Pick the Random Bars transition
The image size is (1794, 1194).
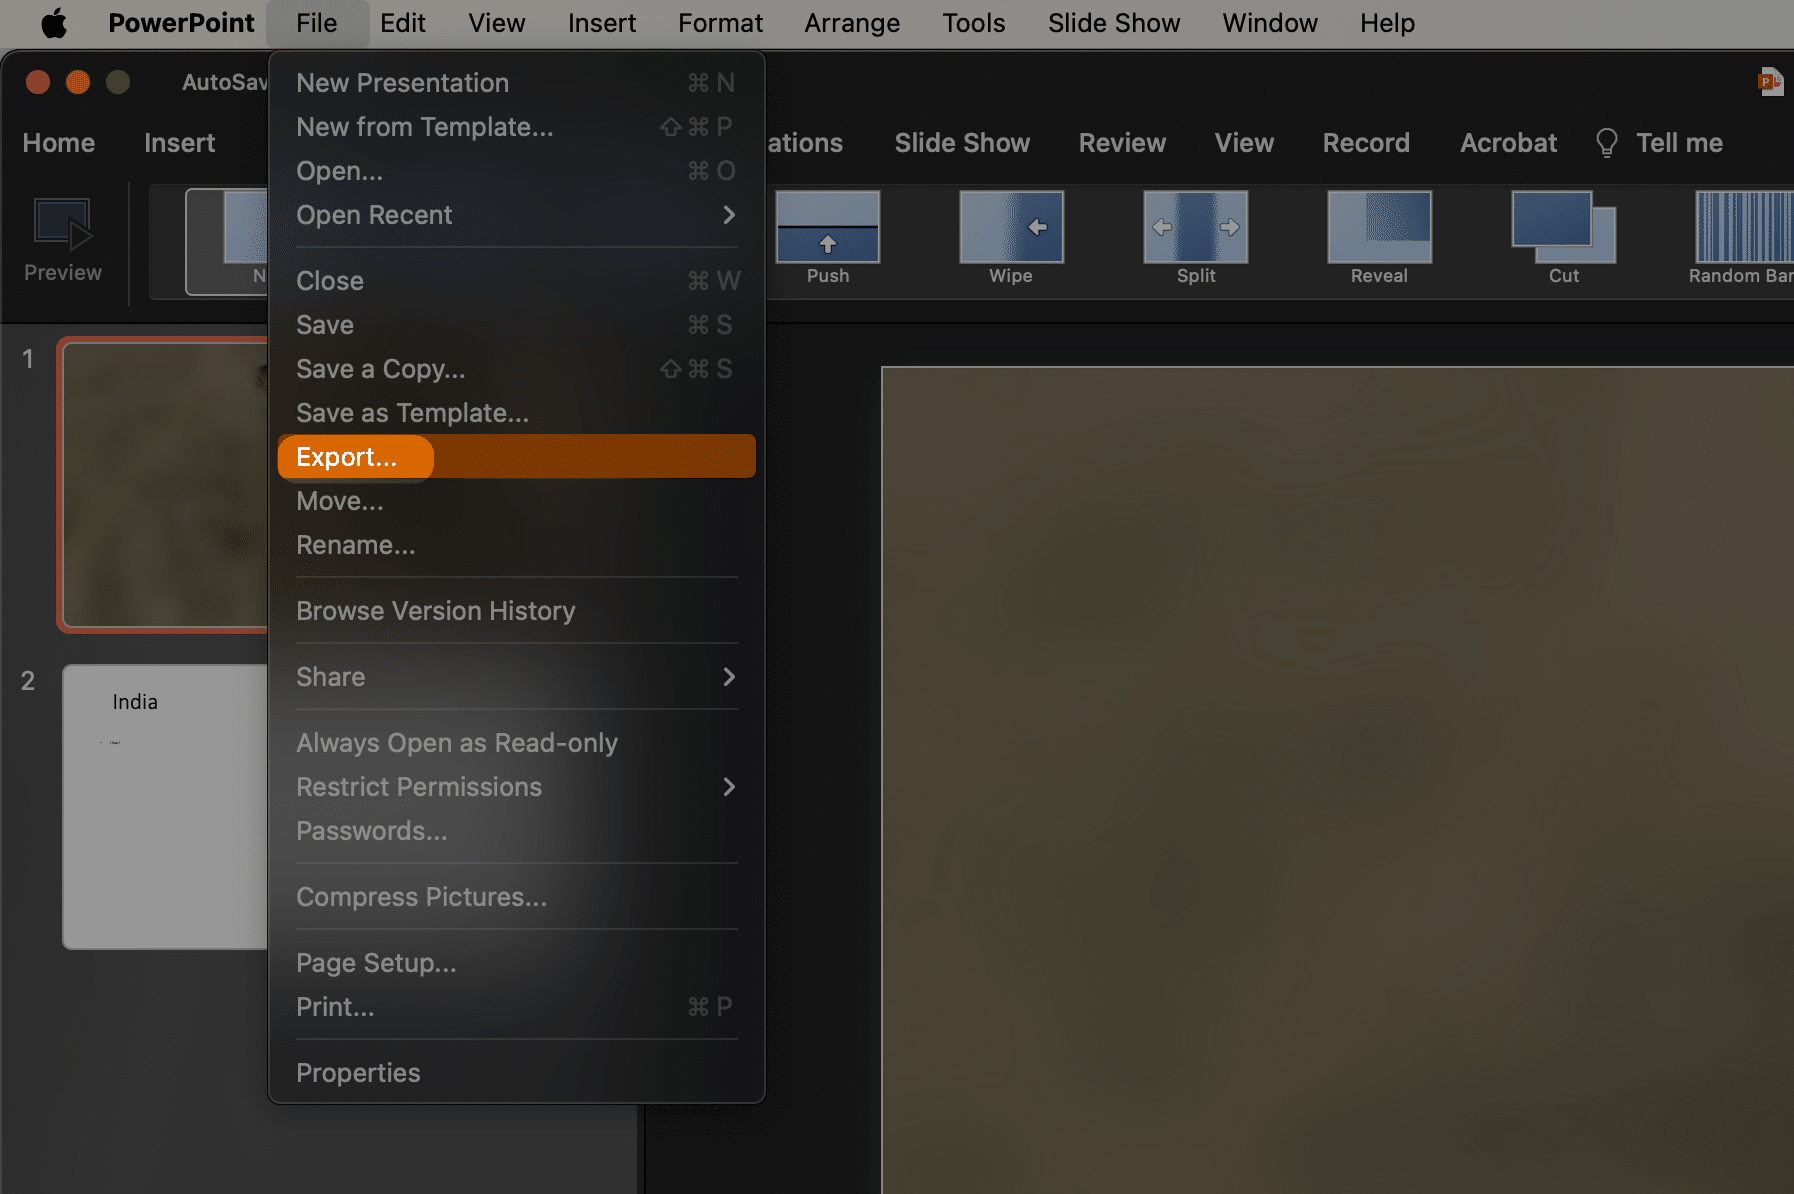click(x=1742, y=228)
